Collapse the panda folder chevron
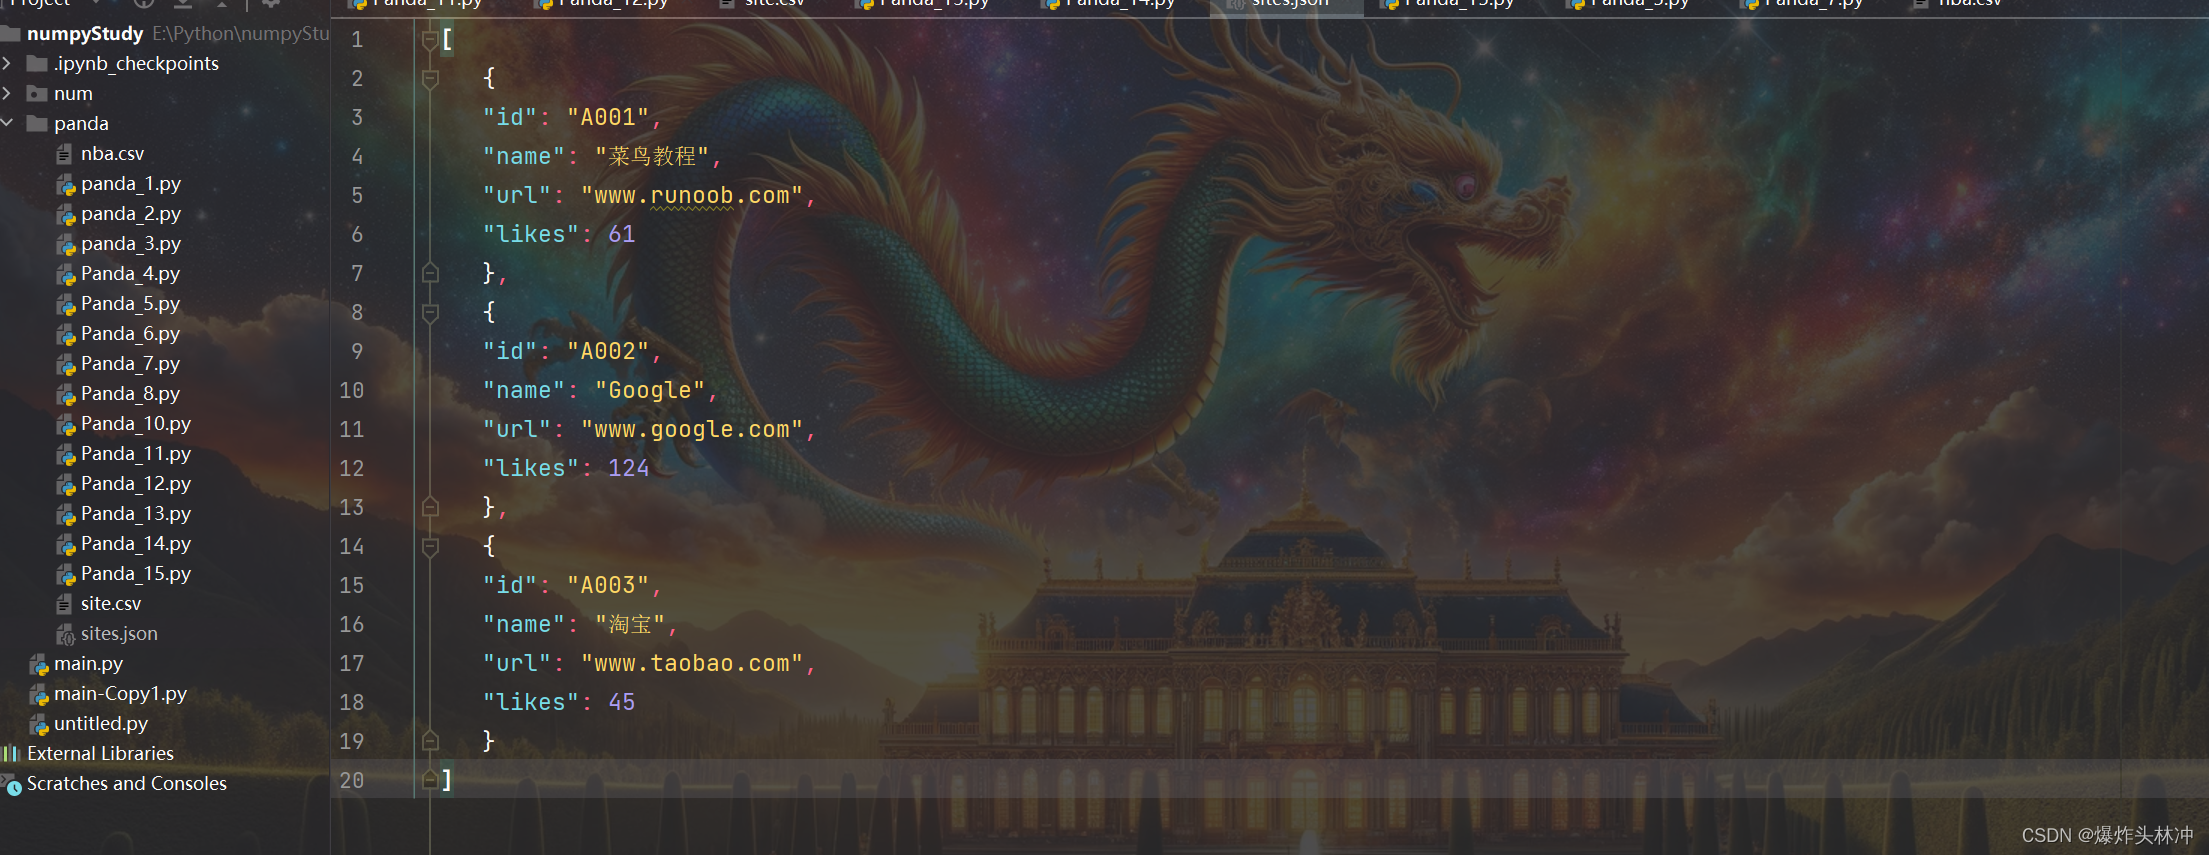 [8, 123]
